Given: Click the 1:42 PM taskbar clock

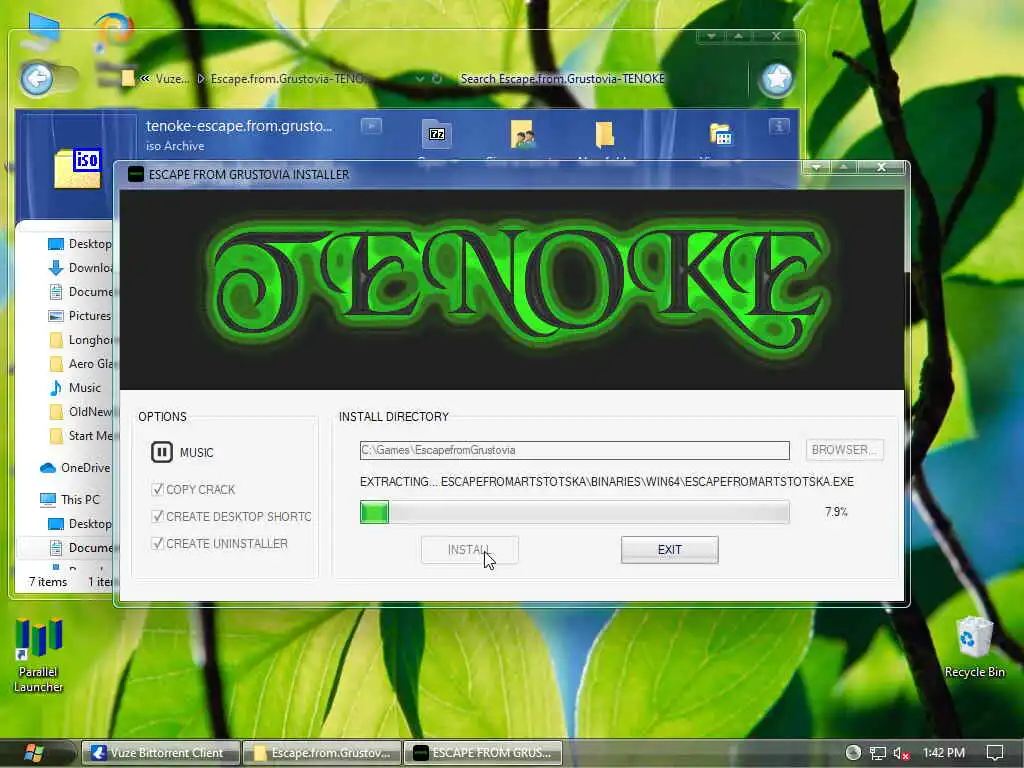Looking at the screenshot, I should (944, 753).
